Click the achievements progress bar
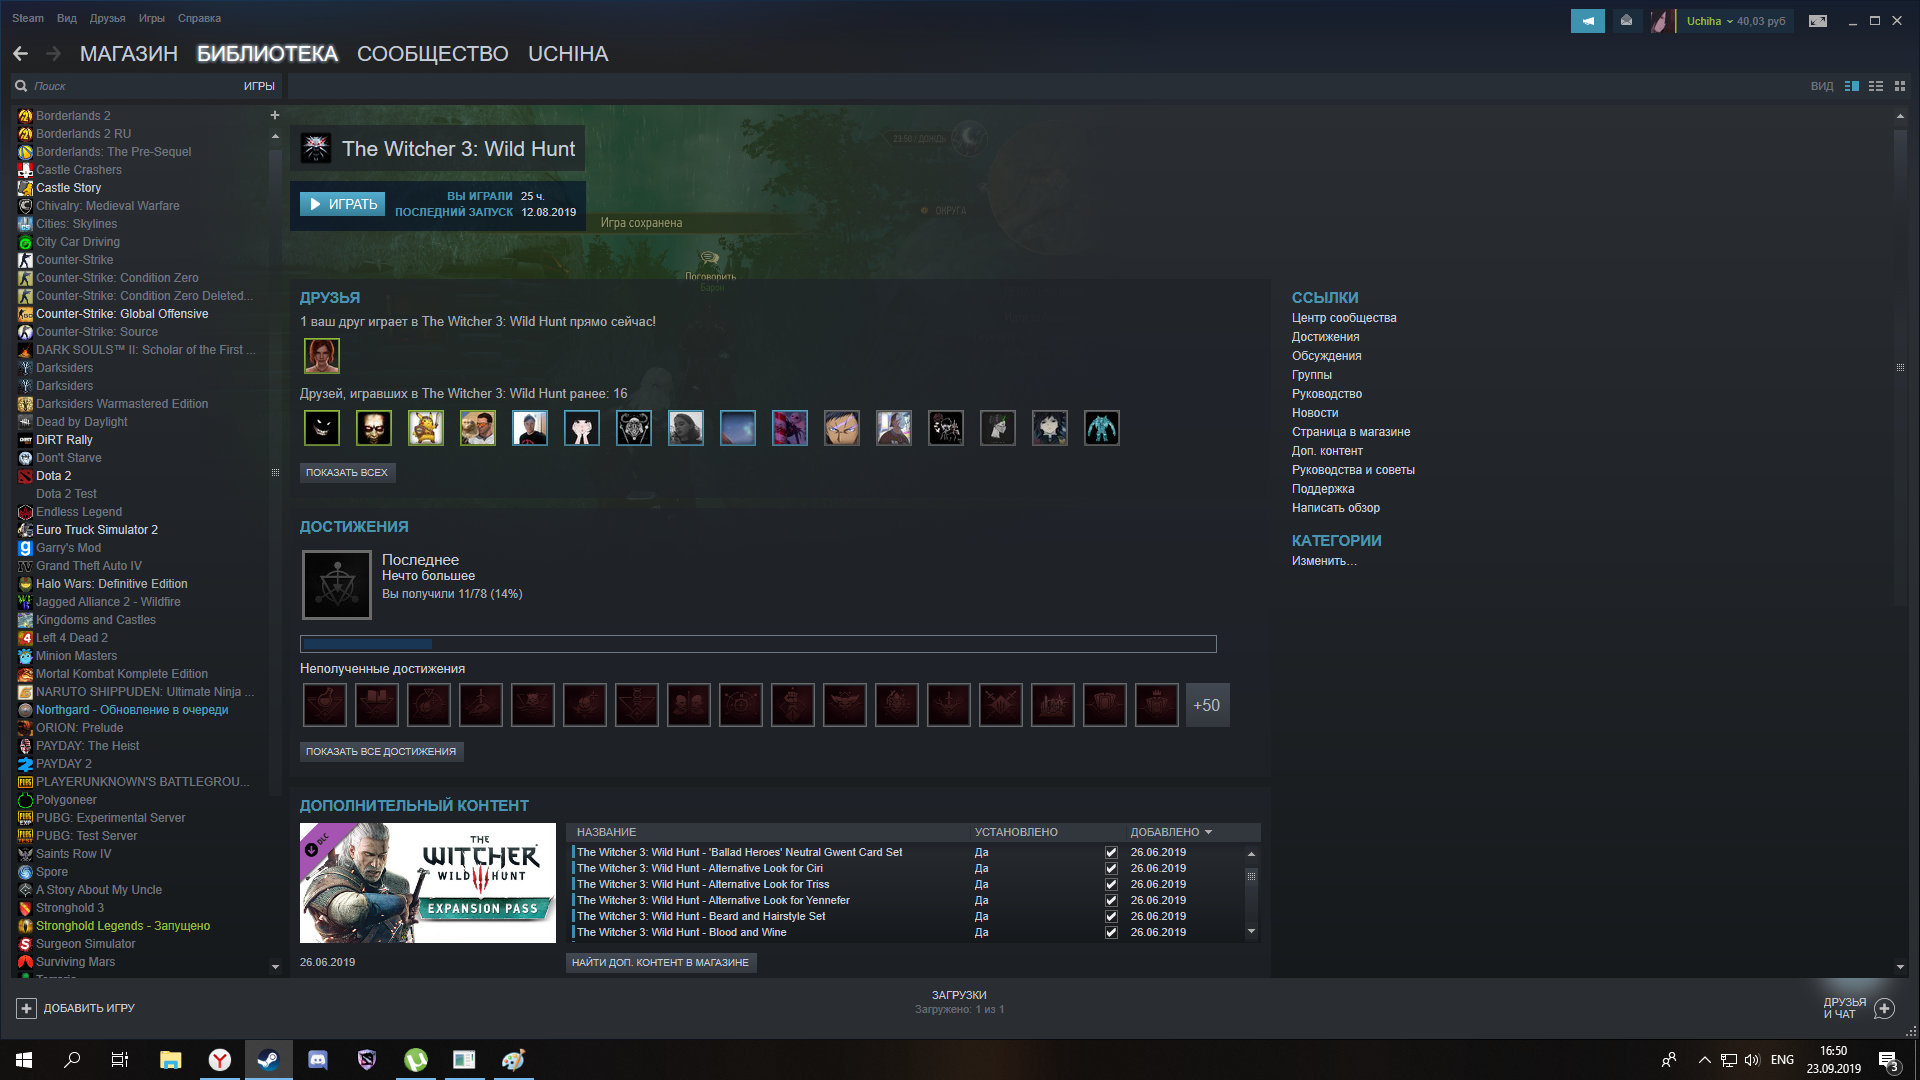The width and height of the screenshot is (1920, 1080). [x=758, y=644]
